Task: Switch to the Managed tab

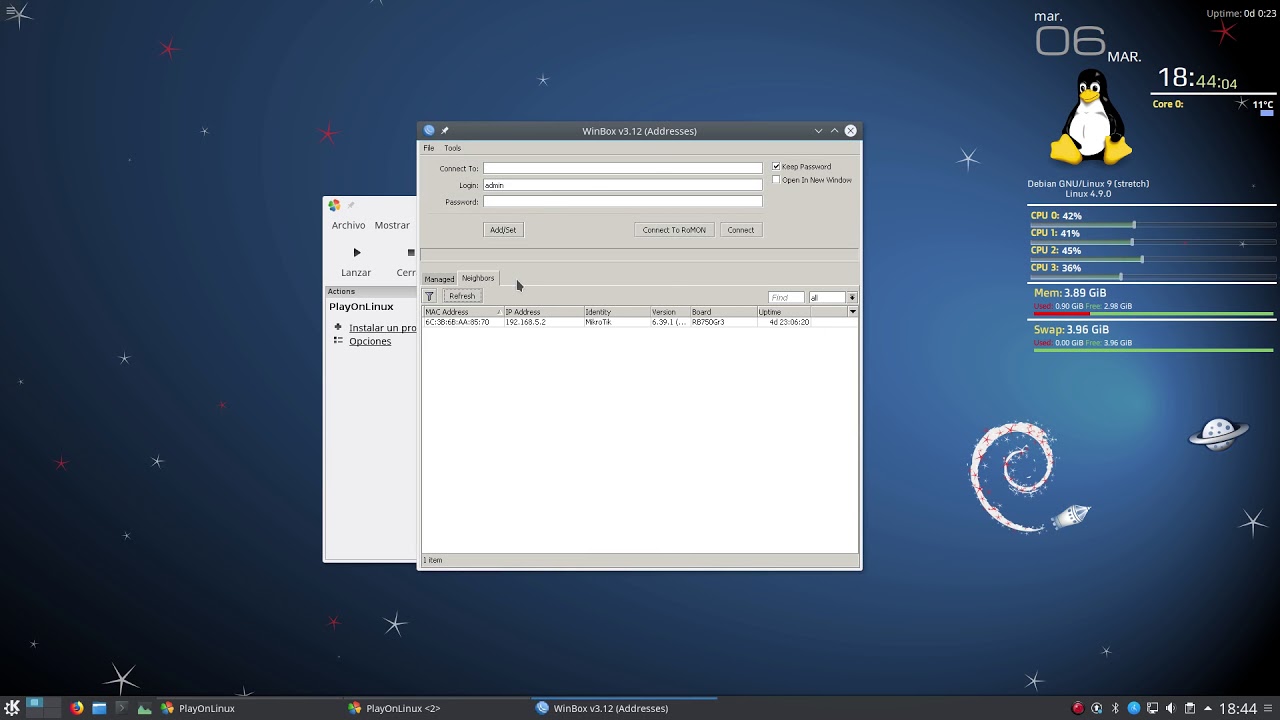Action: click(439, 279)
